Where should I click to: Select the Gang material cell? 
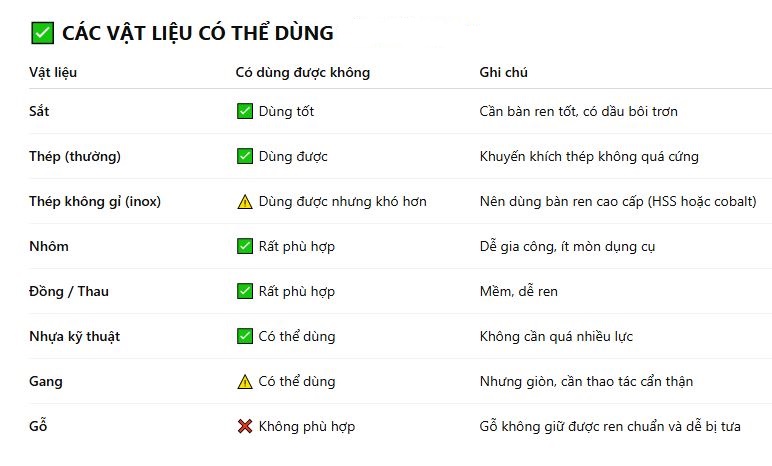tap(46, 382)
